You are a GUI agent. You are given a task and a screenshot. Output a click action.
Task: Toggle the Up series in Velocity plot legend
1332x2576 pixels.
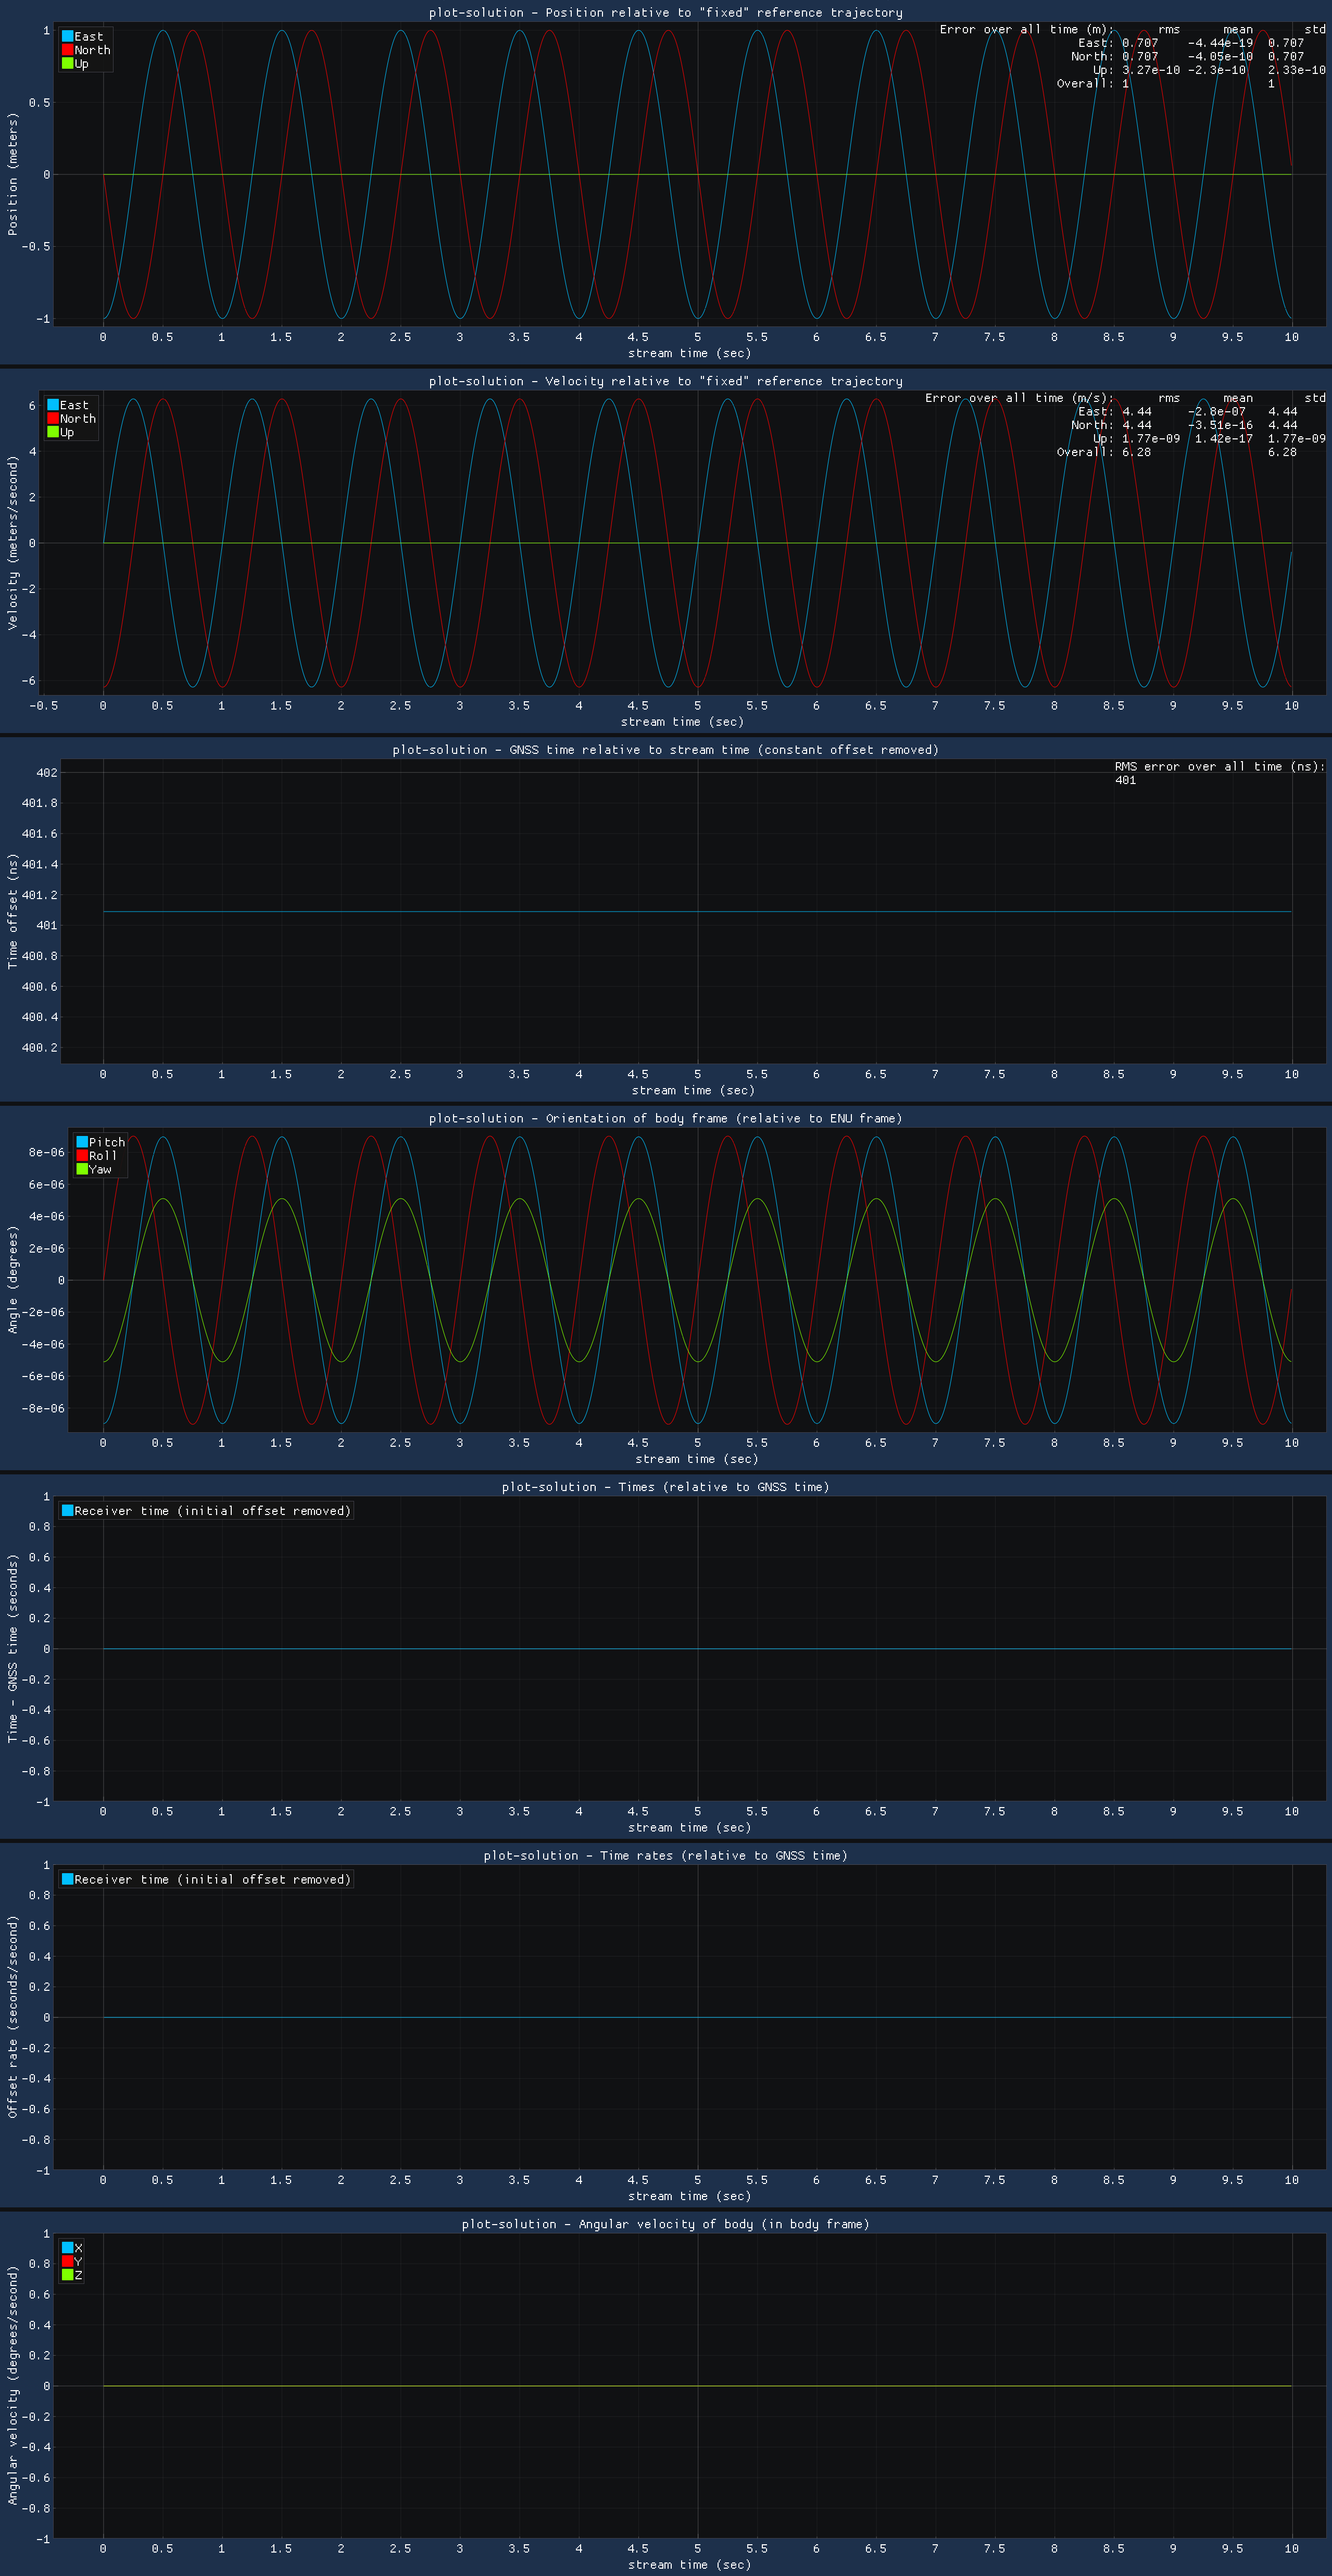[x=61, y=432]
